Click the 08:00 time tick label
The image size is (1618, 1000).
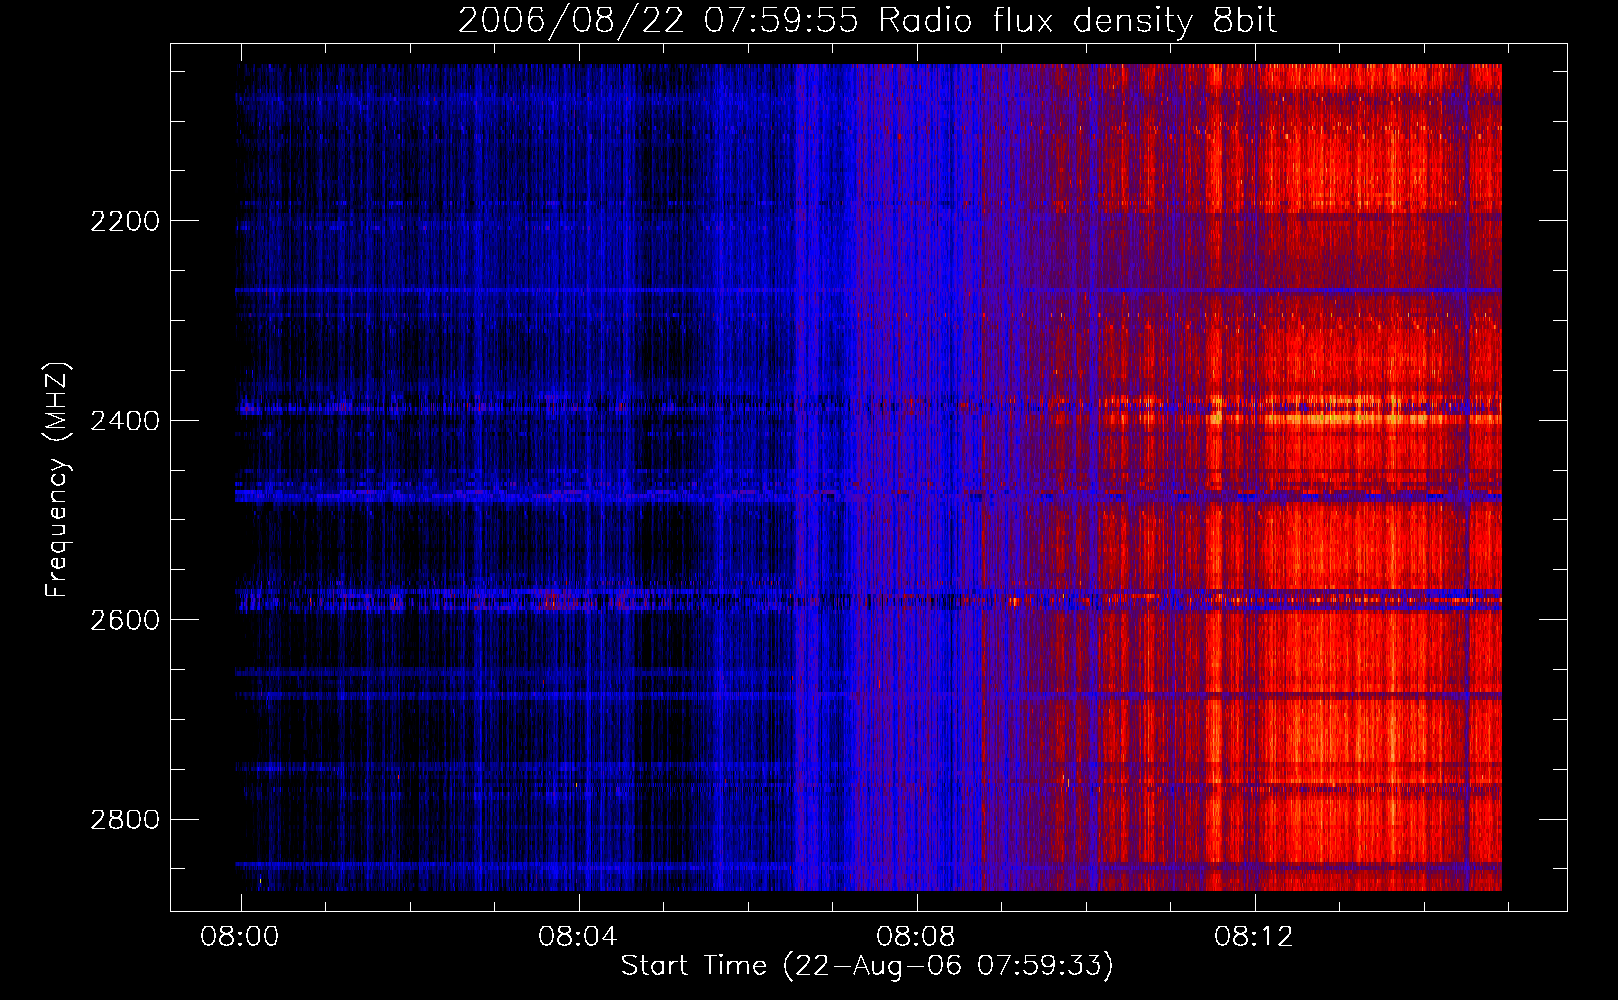pyautogui.click(x=240, y=937)
